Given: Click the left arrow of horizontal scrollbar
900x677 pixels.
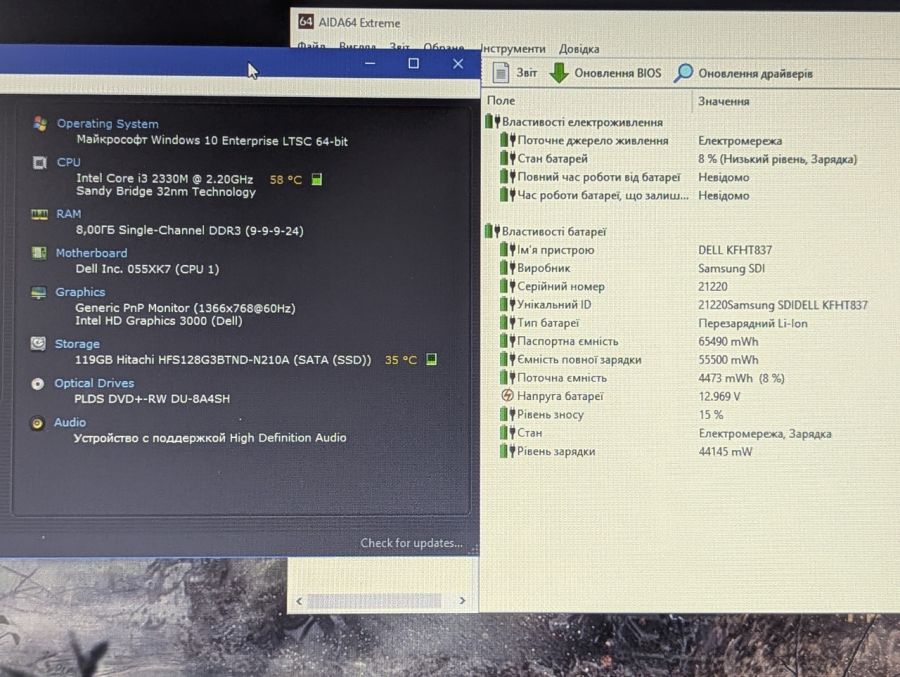Looking at the screenshot, I should click(298, 601).
